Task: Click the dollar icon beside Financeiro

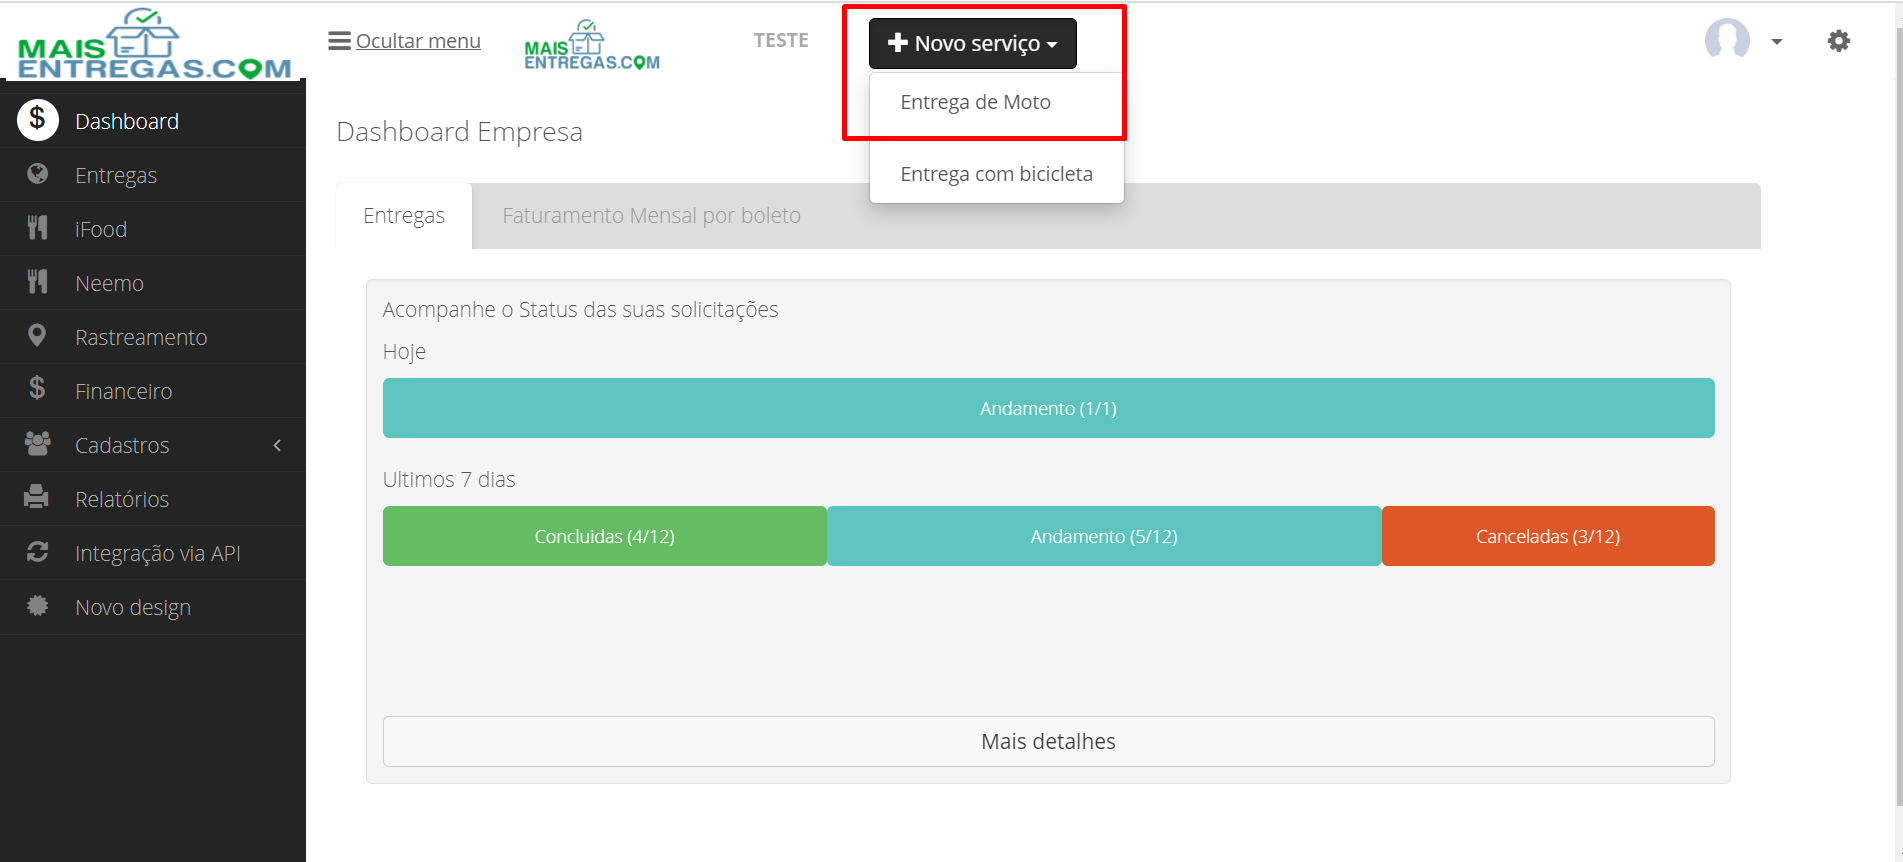Action: (x=37, y=388)
